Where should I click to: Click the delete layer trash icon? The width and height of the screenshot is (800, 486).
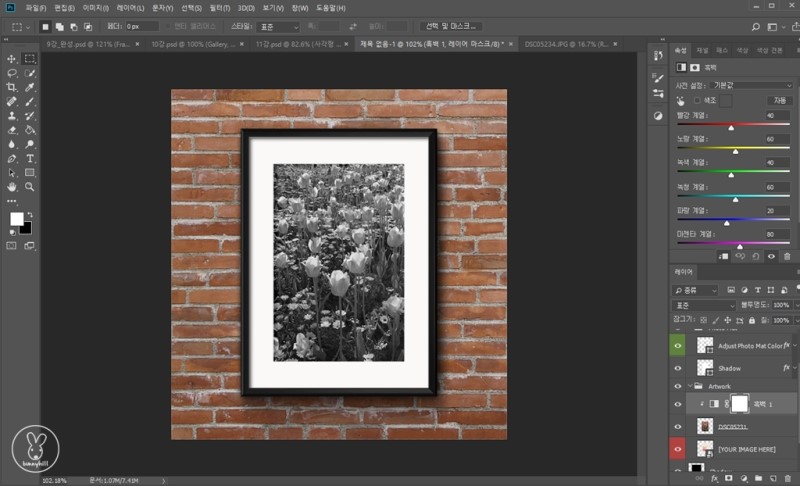(x=786, y=479)
